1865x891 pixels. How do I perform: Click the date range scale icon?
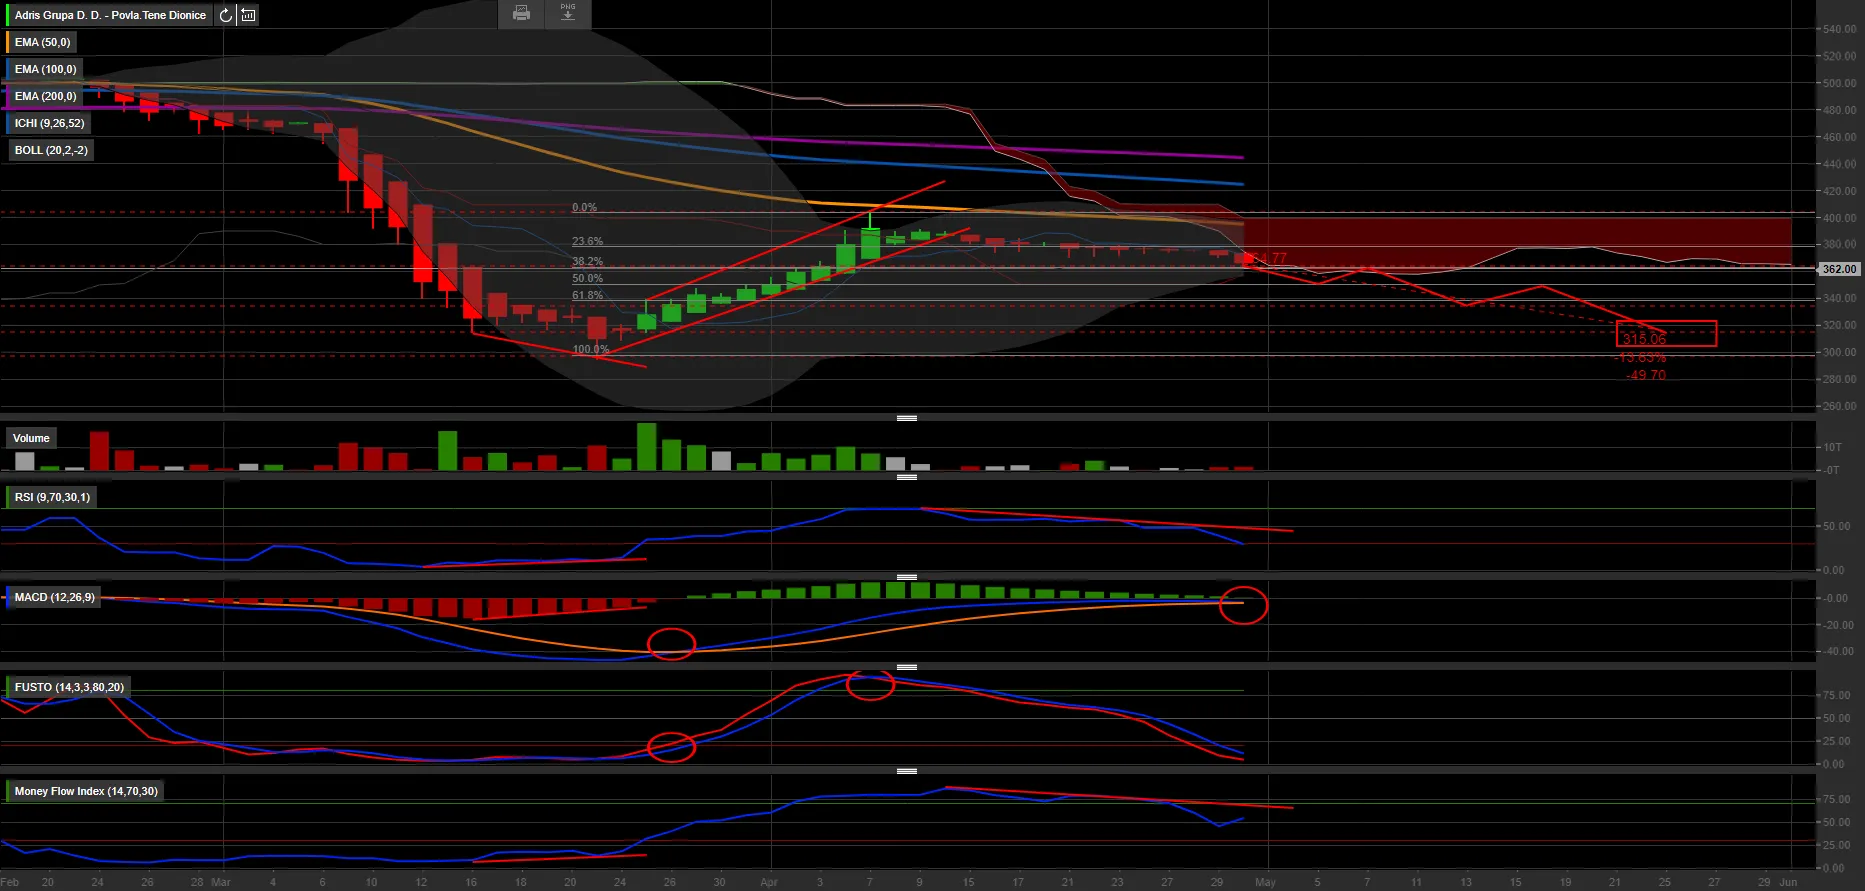248,15
